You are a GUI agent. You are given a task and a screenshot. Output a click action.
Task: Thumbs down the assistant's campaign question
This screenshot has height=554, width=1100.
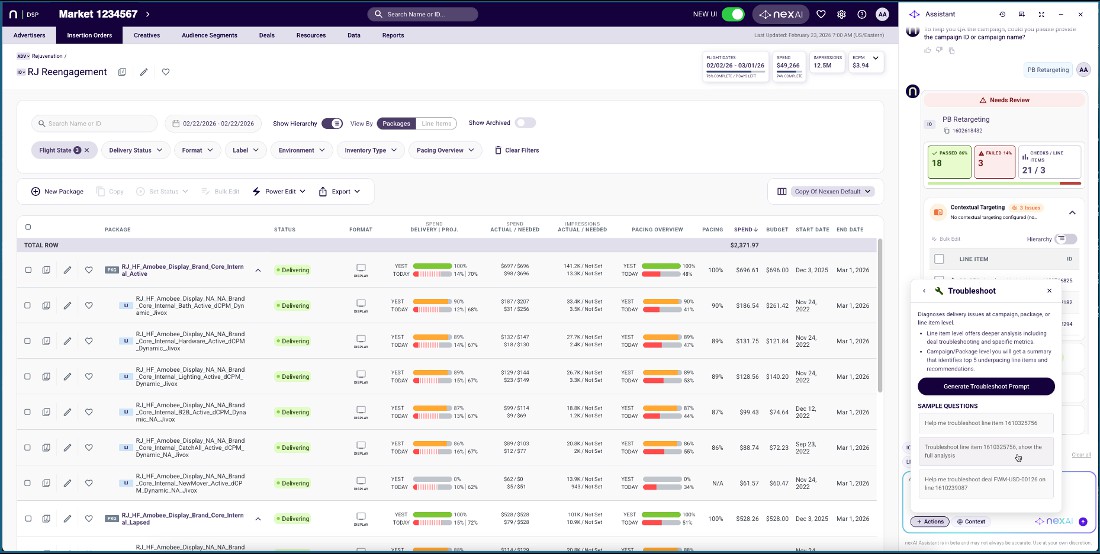coord(940,50)
